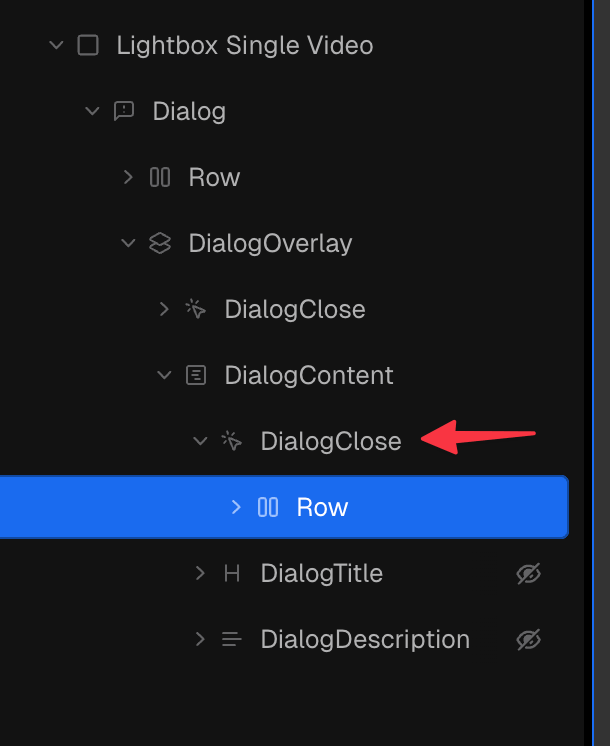Click the document icon beside DialogContent
This screenshot has width=610, height=746.
tap(196, 375)
